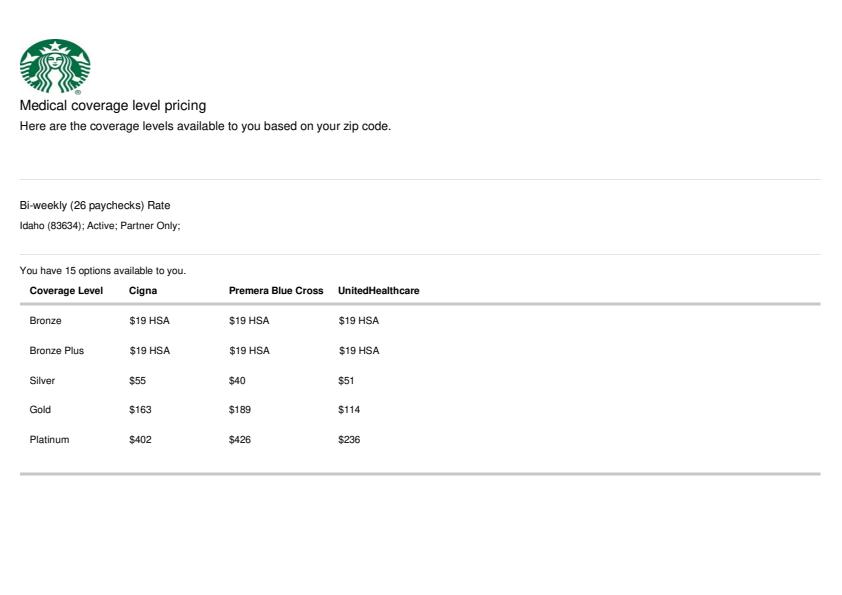Select the Cigna column header
Image resolution: width=842 pixels, height=595 pixels.
point(143,291)
